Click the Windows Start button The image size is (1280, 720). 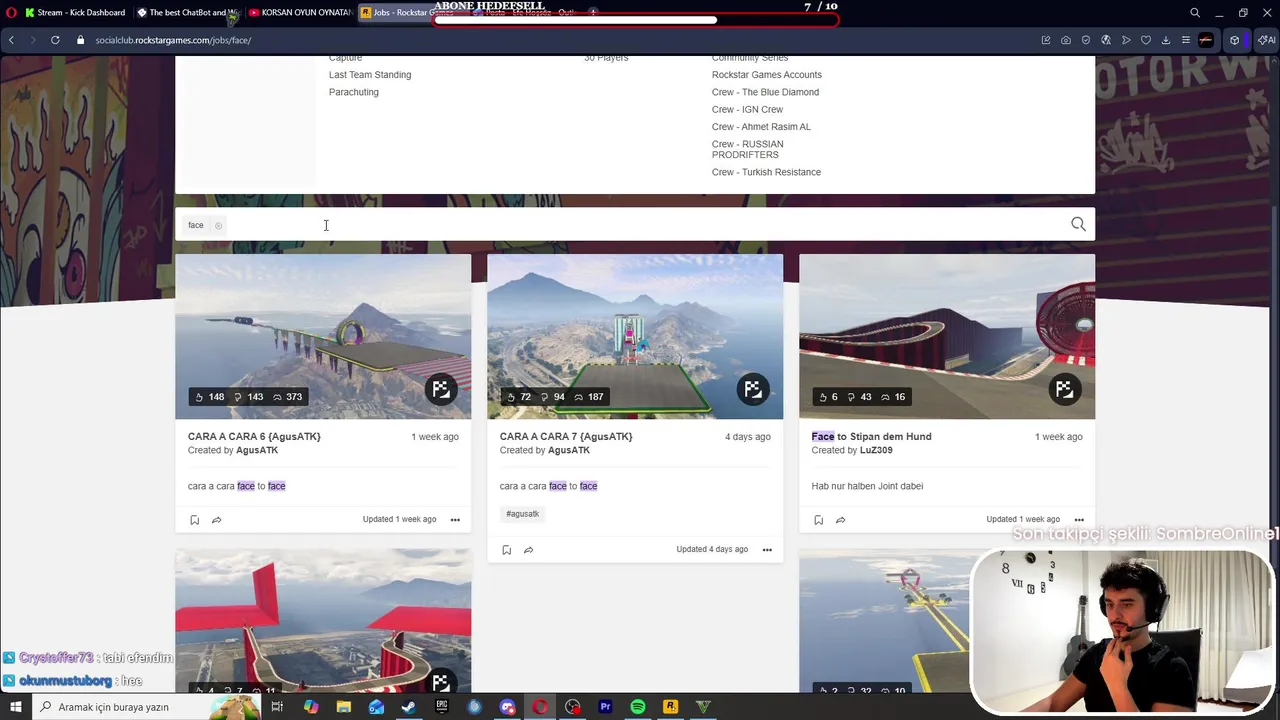point(15,707)
